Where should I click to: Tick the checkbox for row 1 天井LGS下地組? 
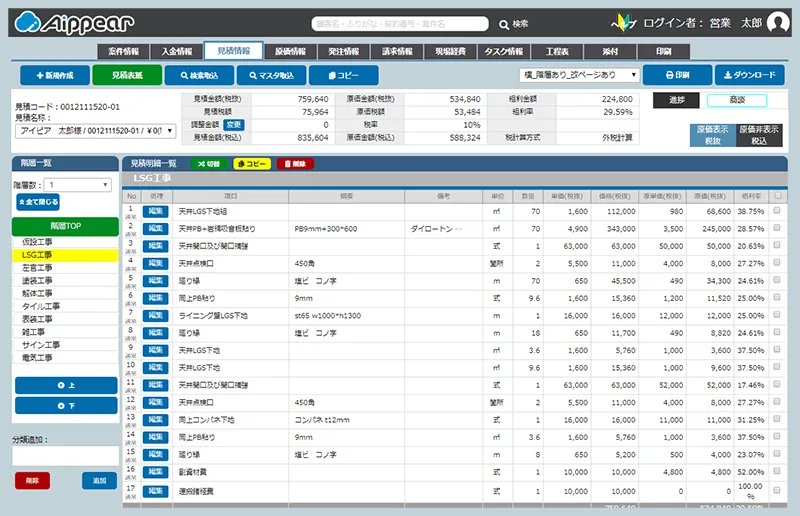tap(777, 213)
